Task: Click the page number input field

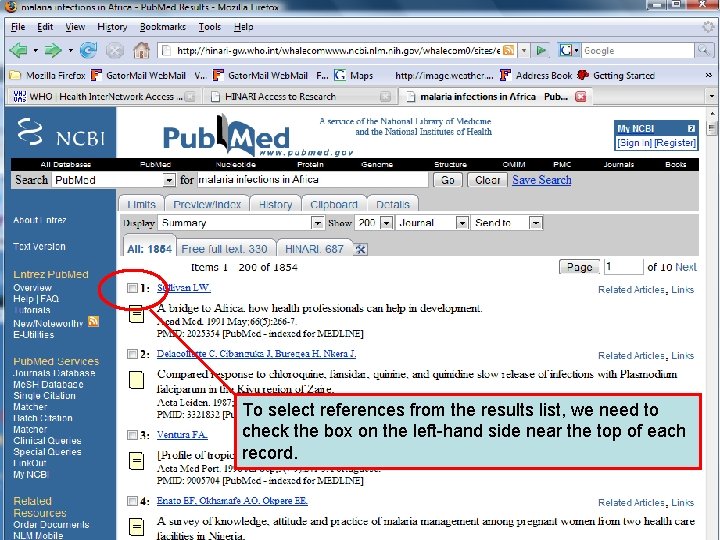Action: (x=623, y=267)
